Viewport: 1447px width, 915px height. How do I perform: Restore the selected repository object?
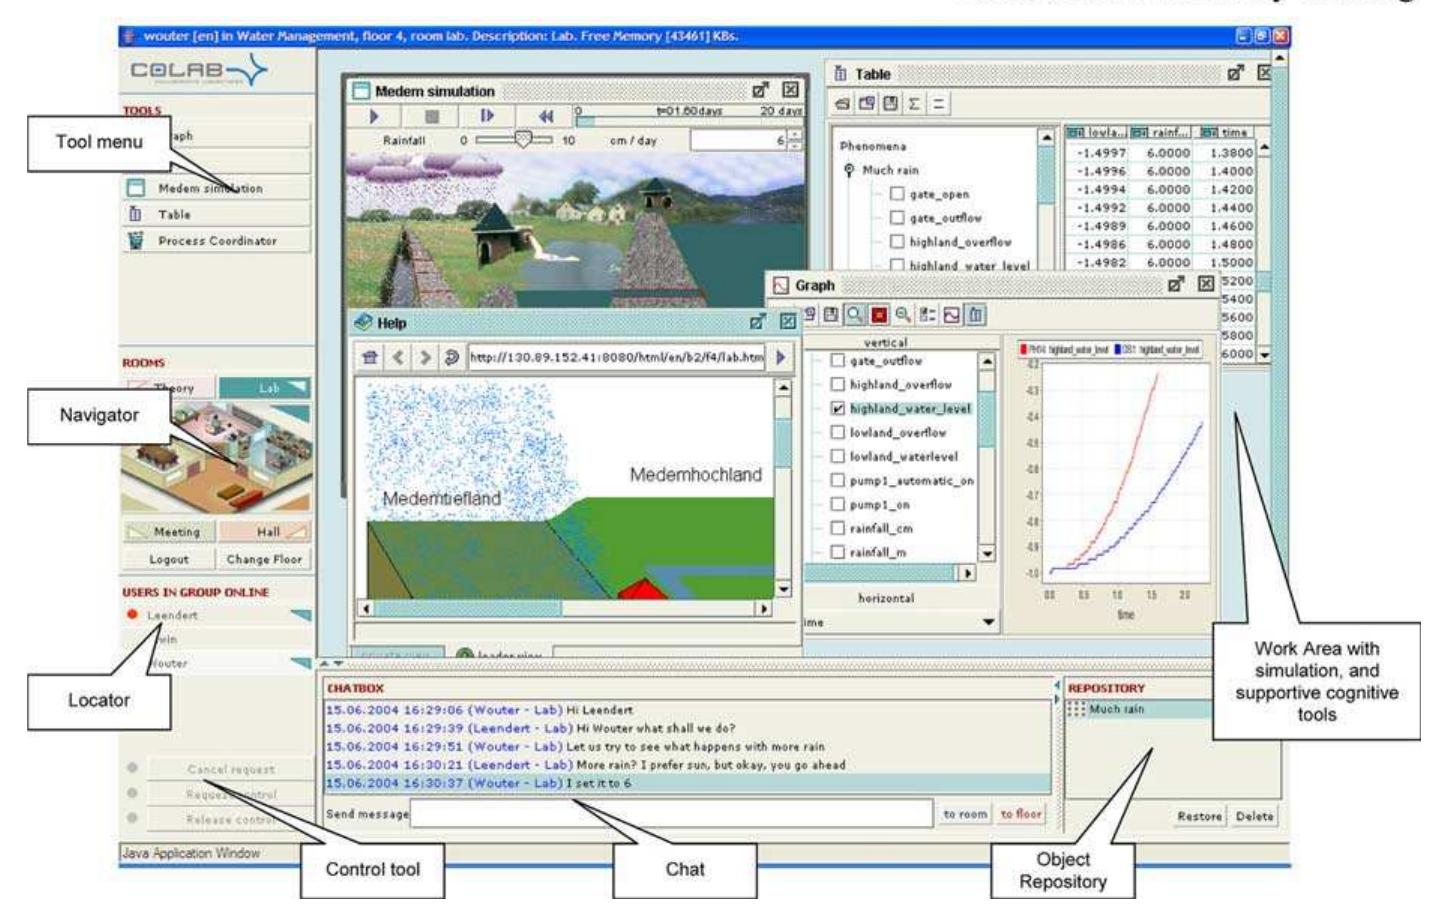(x=1199, y=817)
